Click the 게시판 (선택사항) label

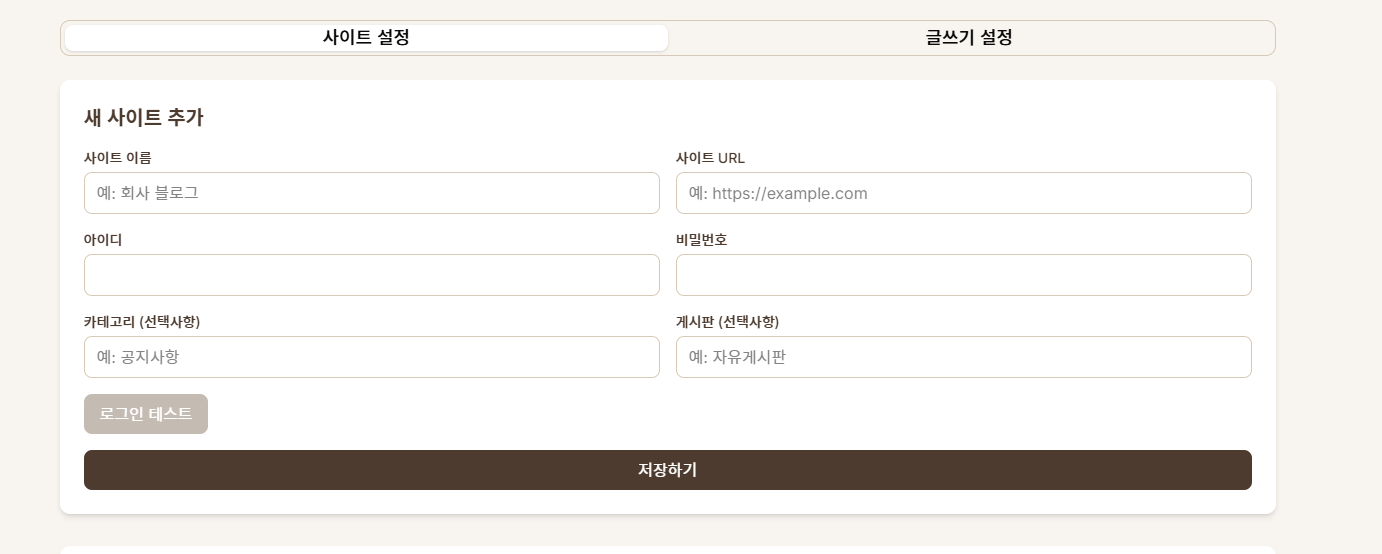click(x=727, y=322)
